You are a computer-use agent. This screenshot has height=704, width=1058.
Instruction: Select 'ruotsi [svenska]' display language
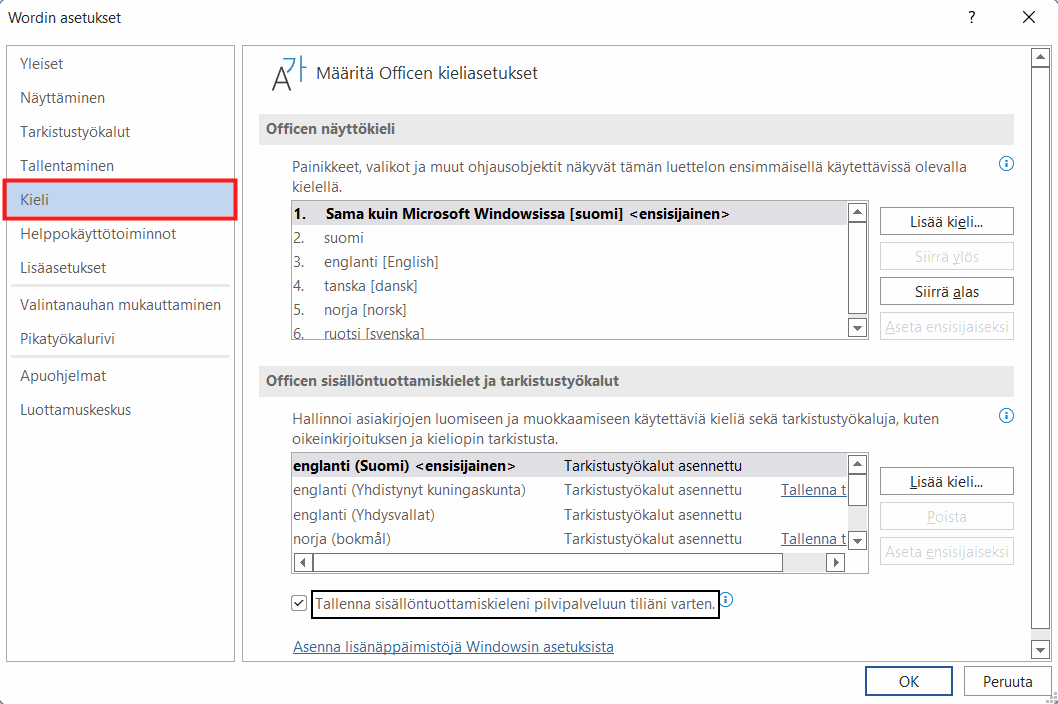coord(569,332)
